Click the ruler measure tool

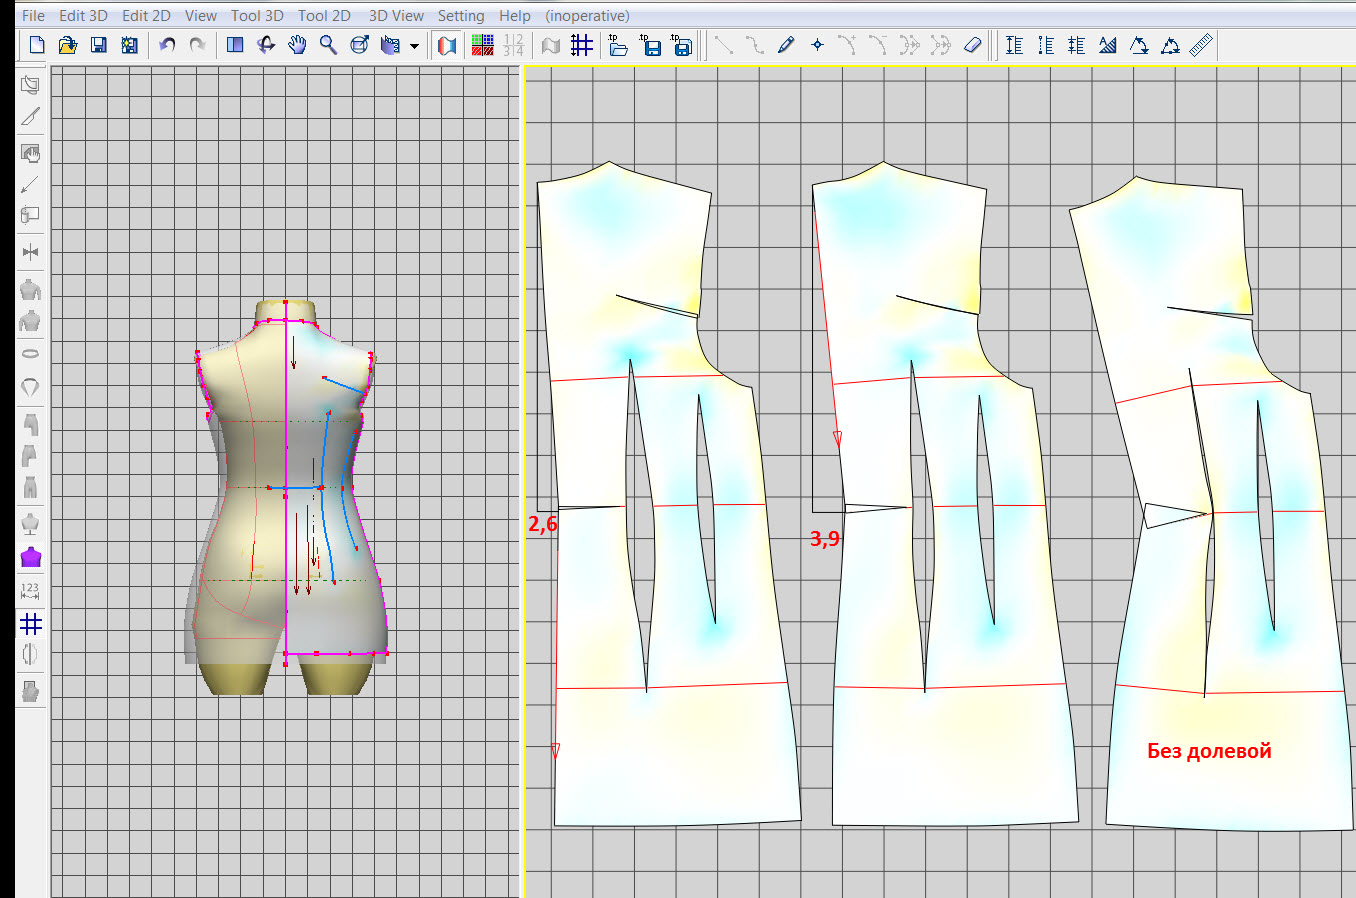1201,45
